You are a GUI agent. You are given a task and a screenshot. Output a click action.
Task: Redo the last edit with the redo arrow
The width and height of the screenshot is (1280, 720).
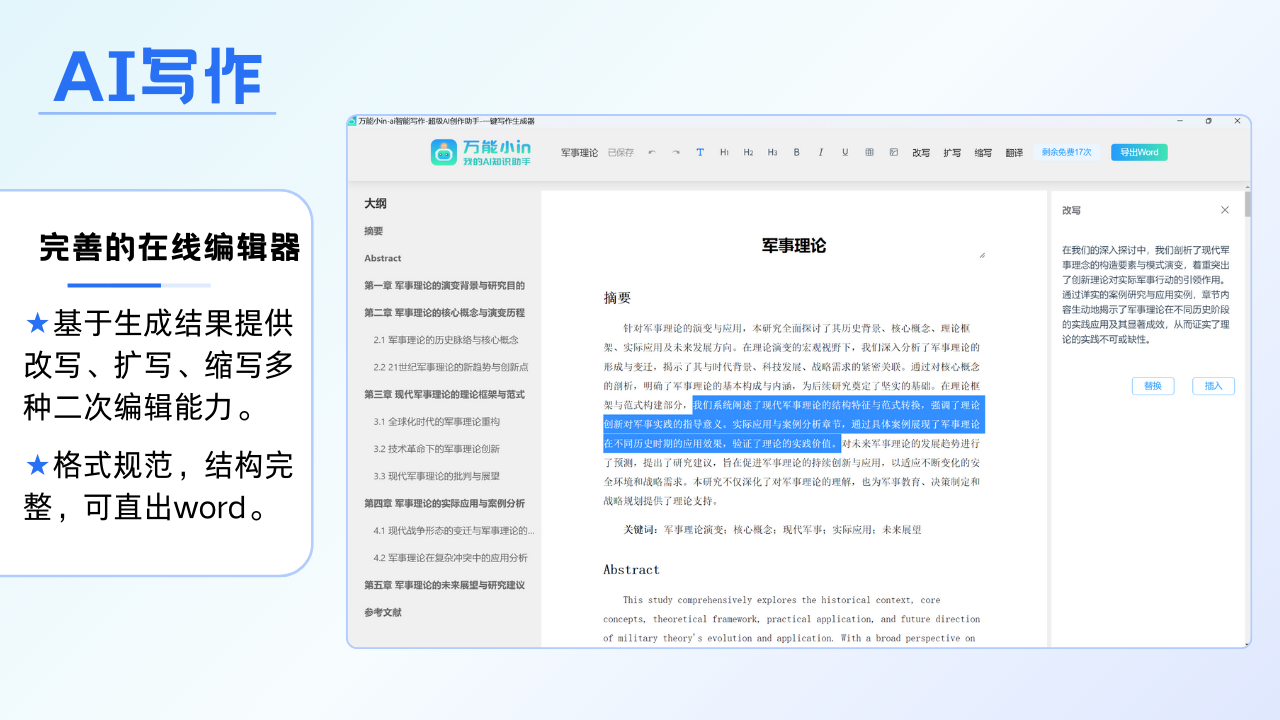pyautogui.click(x=676, y=152)
